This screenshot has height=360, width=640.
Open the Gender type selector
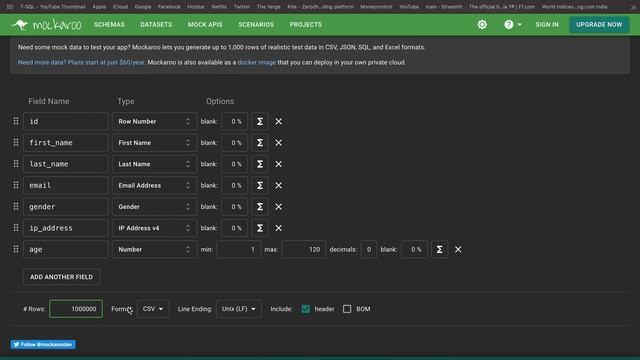(x=154, y=207)
